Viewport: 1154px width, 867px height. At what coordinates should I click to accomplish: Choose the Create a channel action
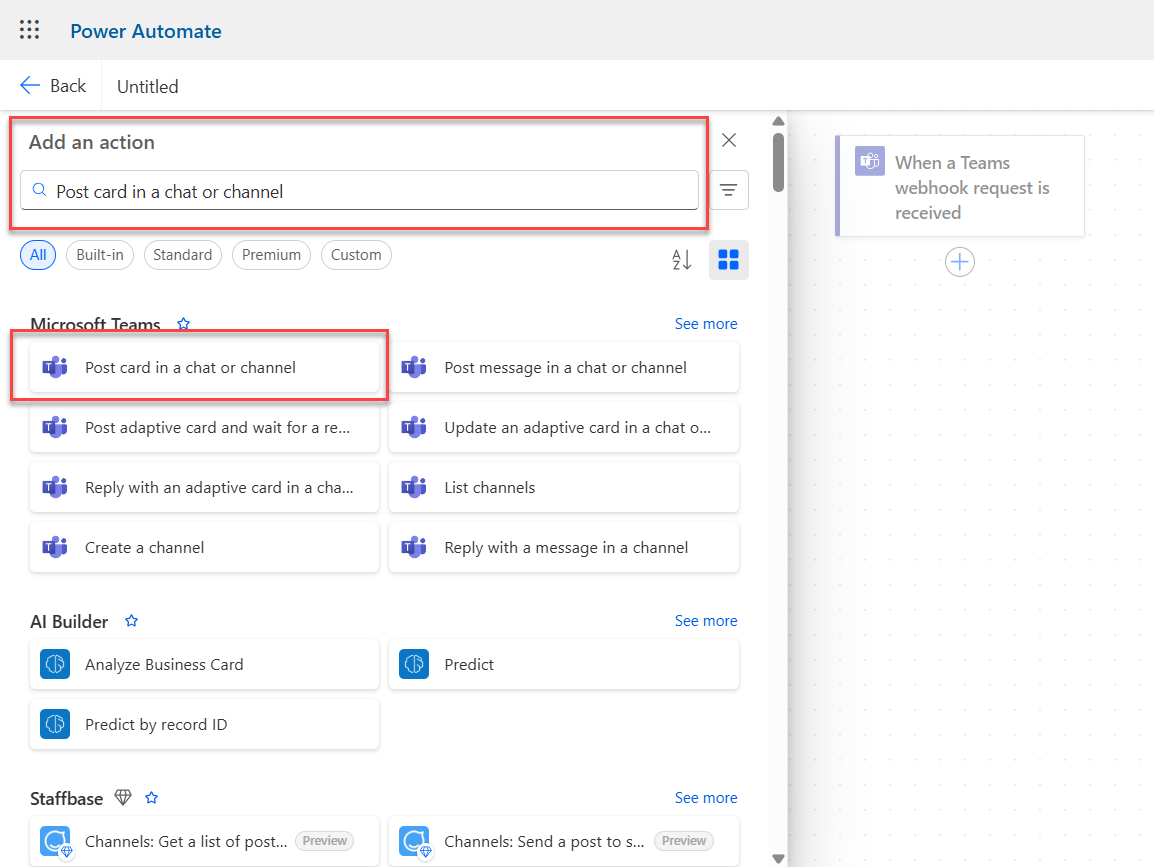[205, 548]
